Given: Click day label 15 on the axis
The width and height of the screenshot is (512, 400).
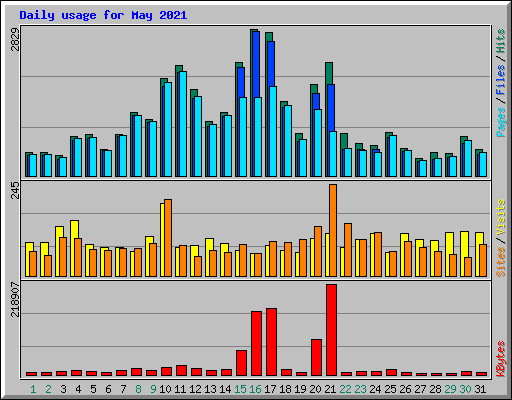Looking at the screenshot, I should tap(240, 389).
